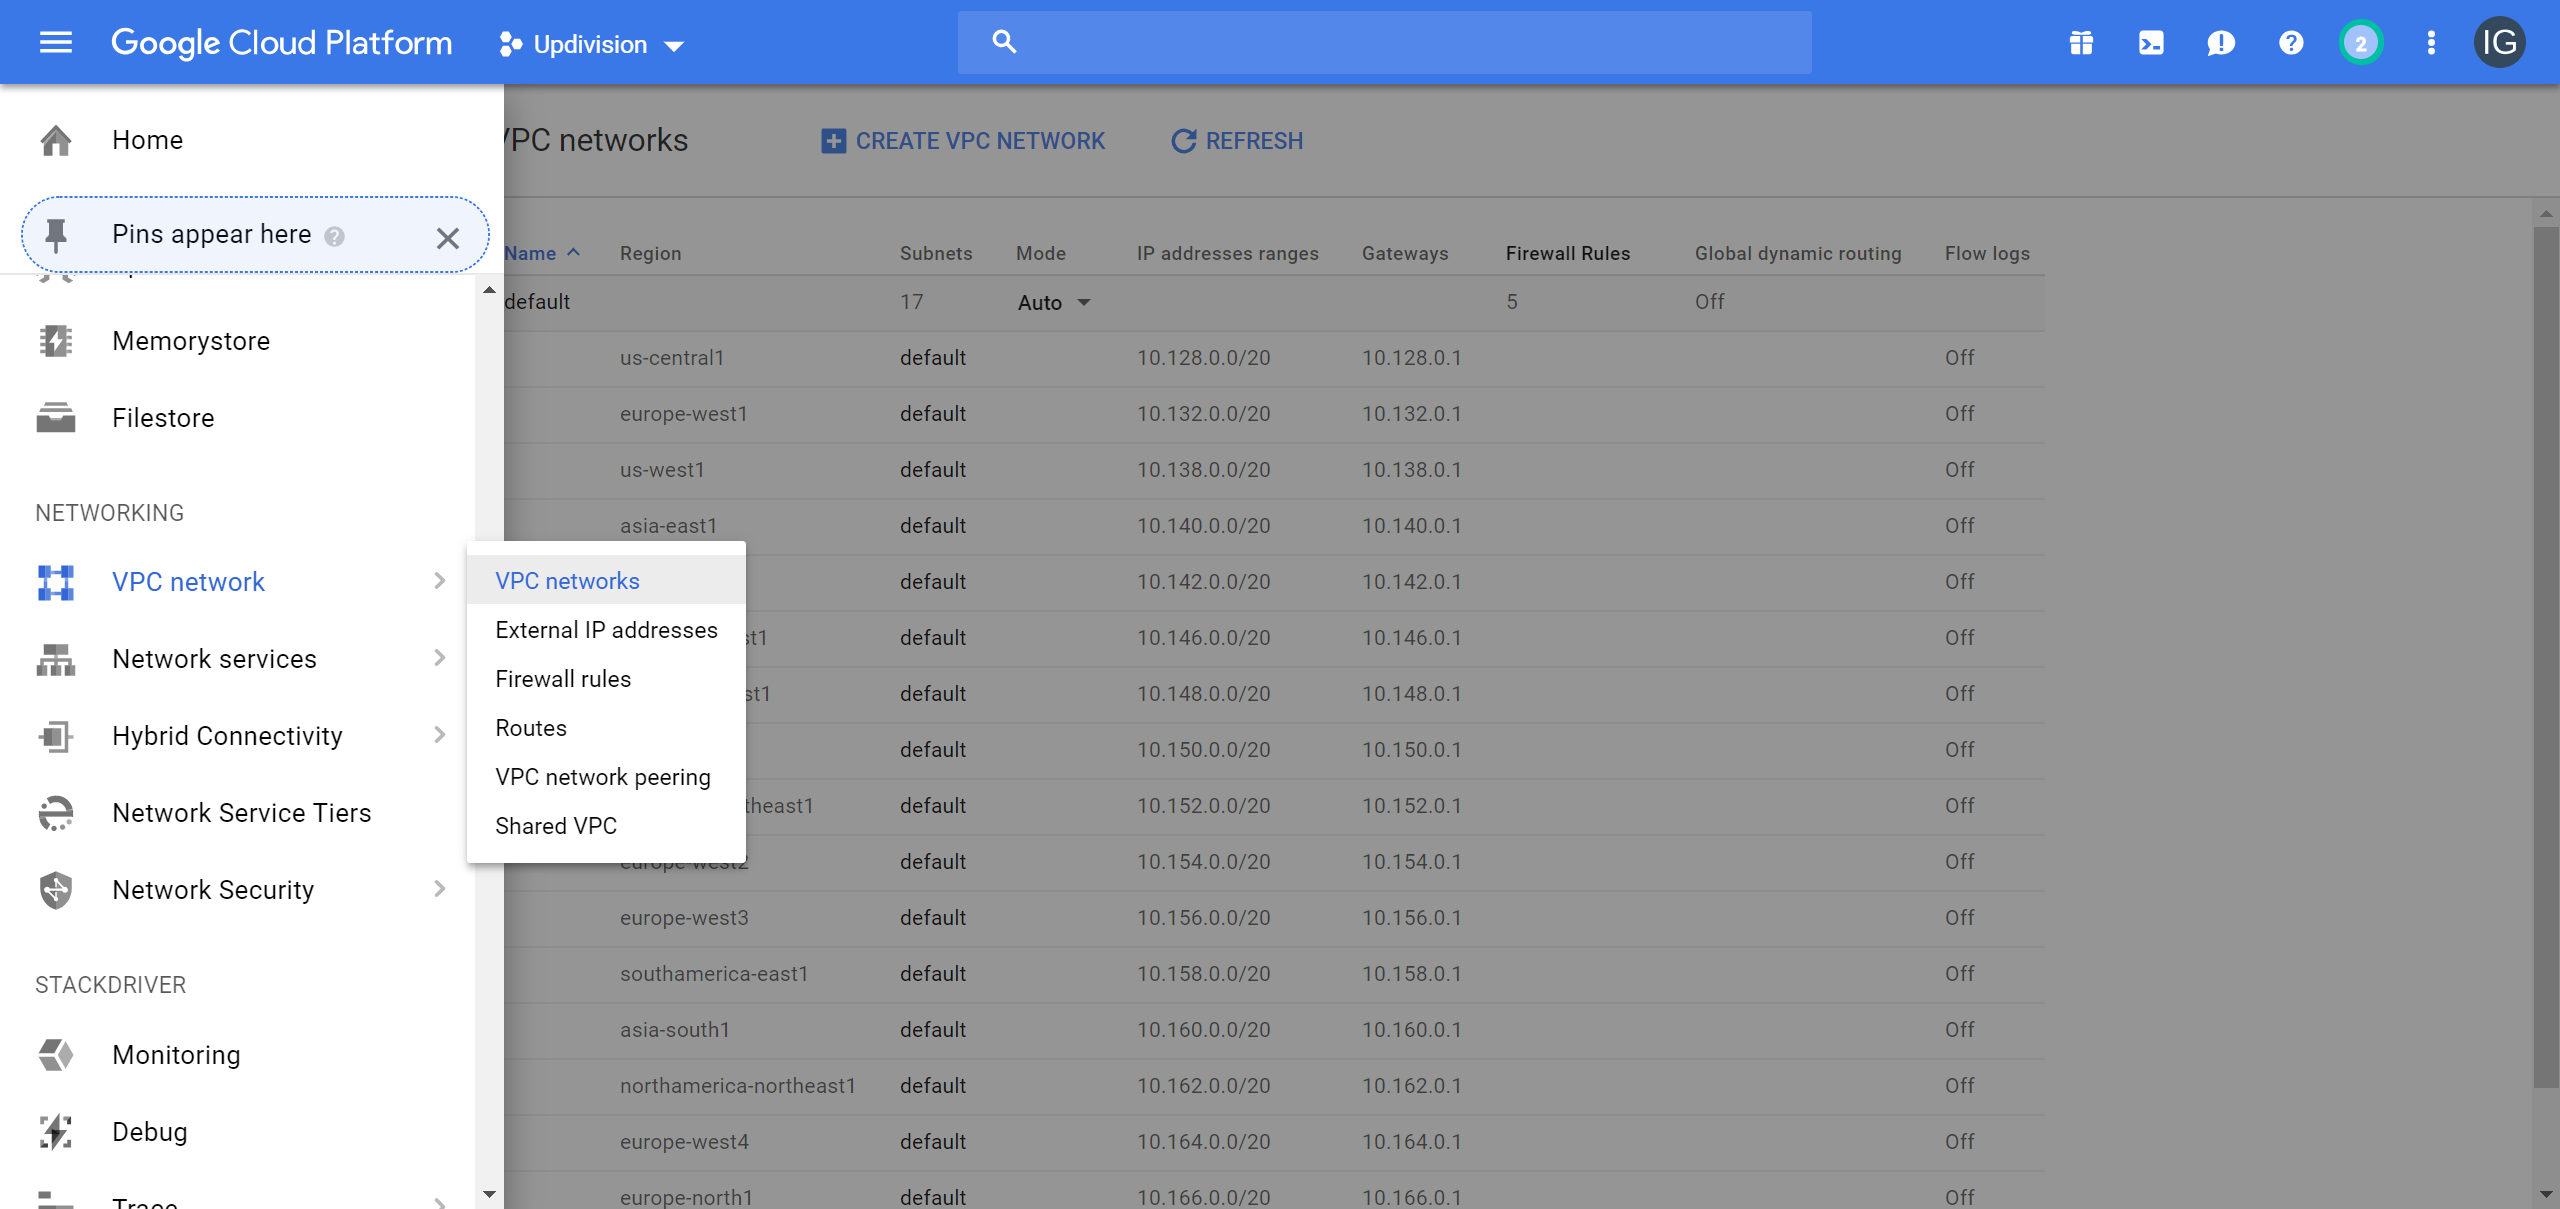Open the help question mark icon
Image resolution: width=2560 pixels, height=1209 pixels.
pyautogui.click(x=2291, y=43)
